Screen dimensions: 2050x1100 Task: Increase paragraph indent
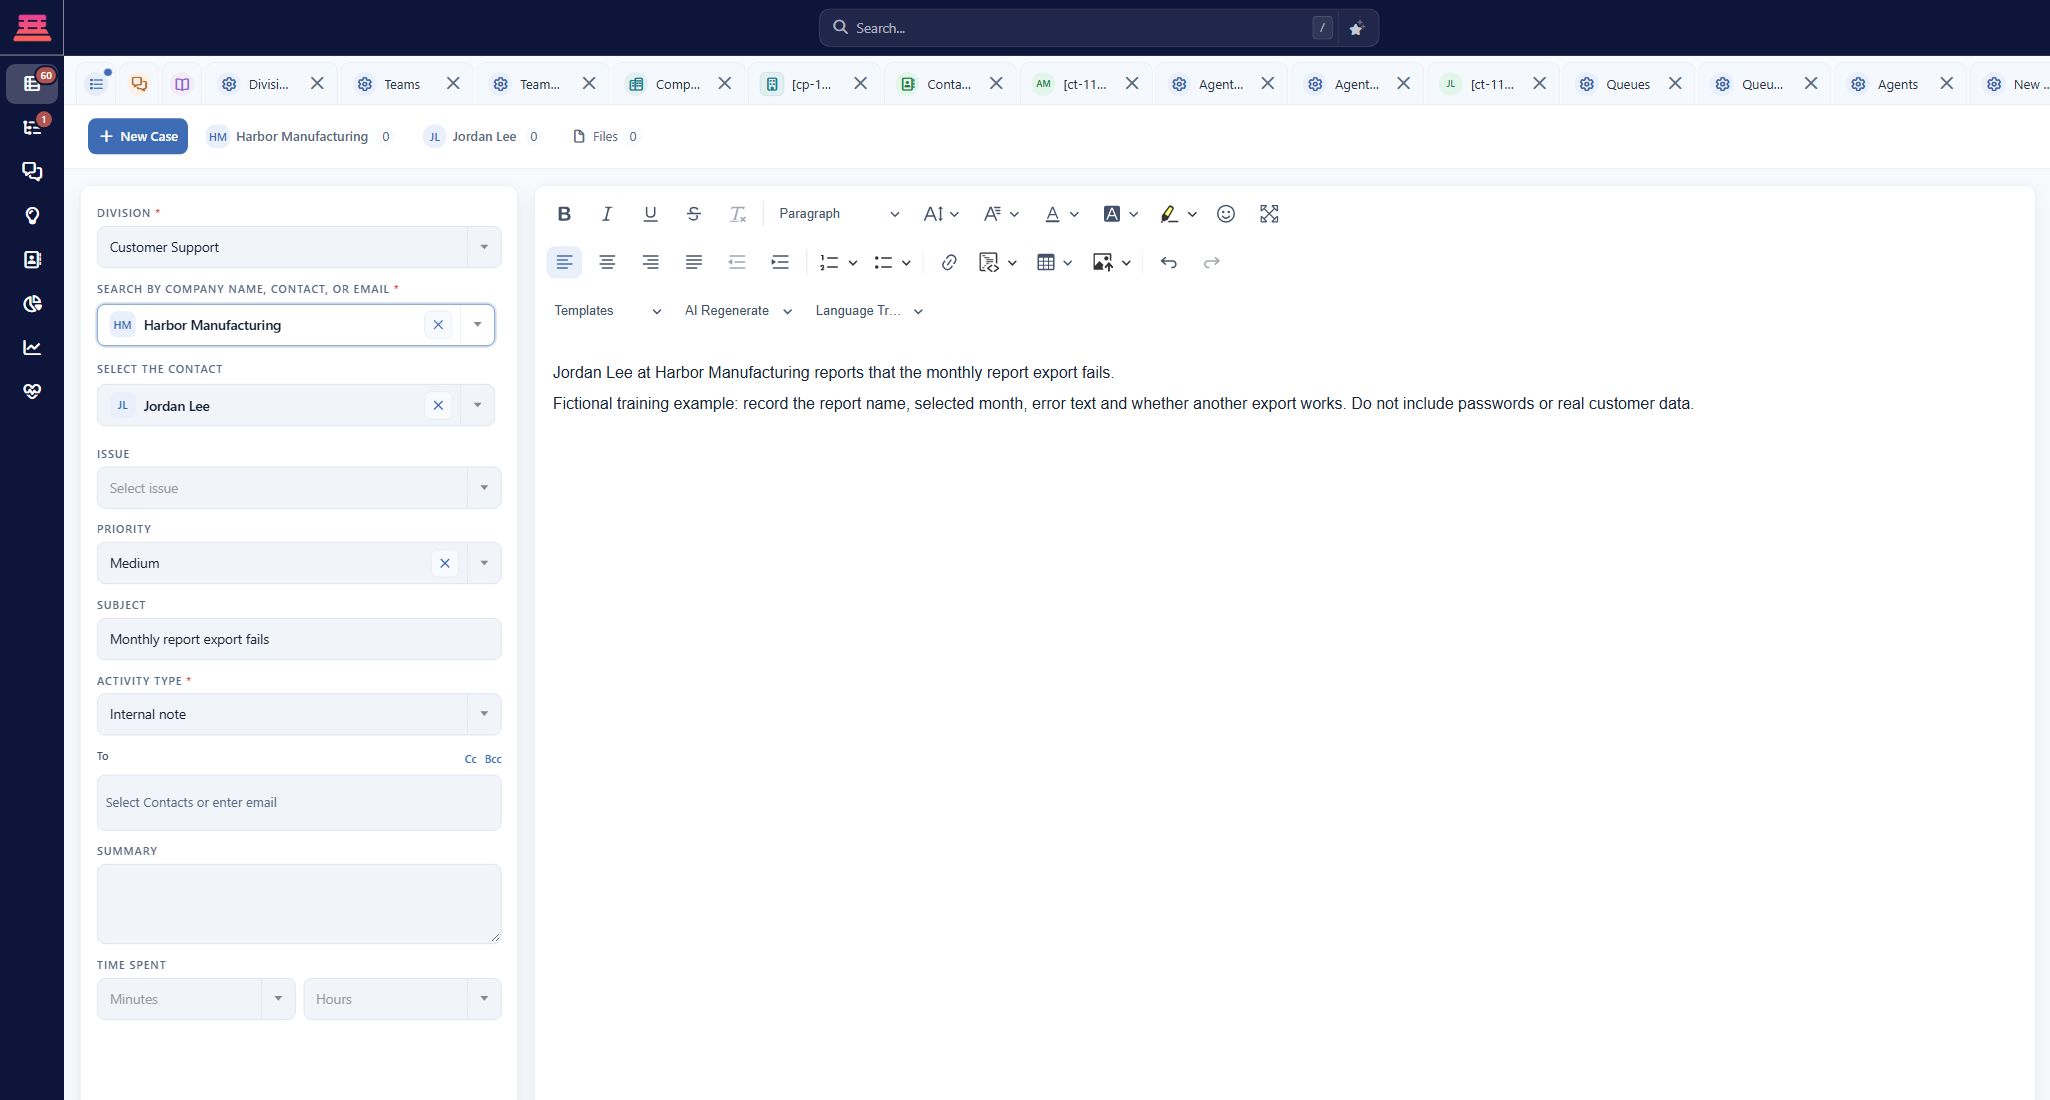[780, 262]
